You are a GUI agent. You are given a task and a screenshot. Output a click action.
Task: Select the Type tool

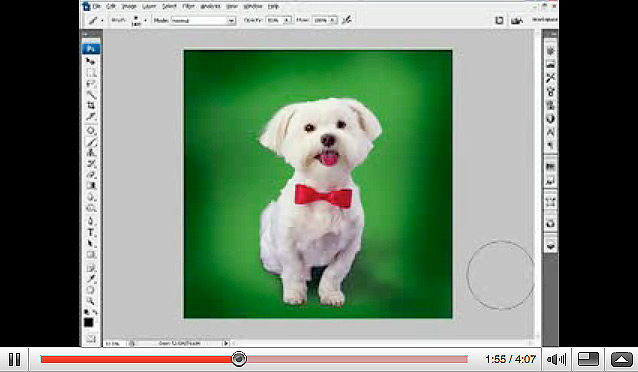[91, 233]
